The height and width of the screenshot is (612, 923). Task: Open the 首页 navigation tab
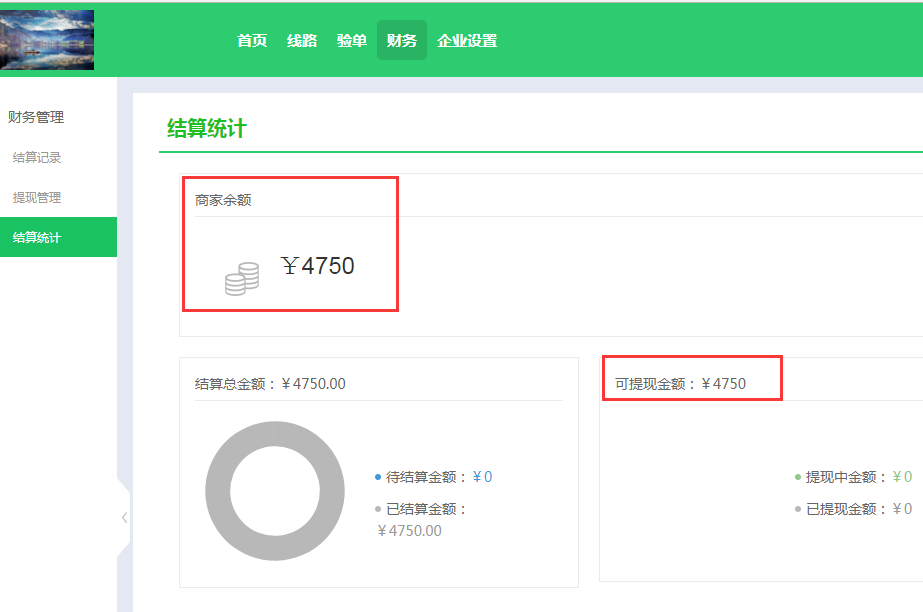(252, 41)
